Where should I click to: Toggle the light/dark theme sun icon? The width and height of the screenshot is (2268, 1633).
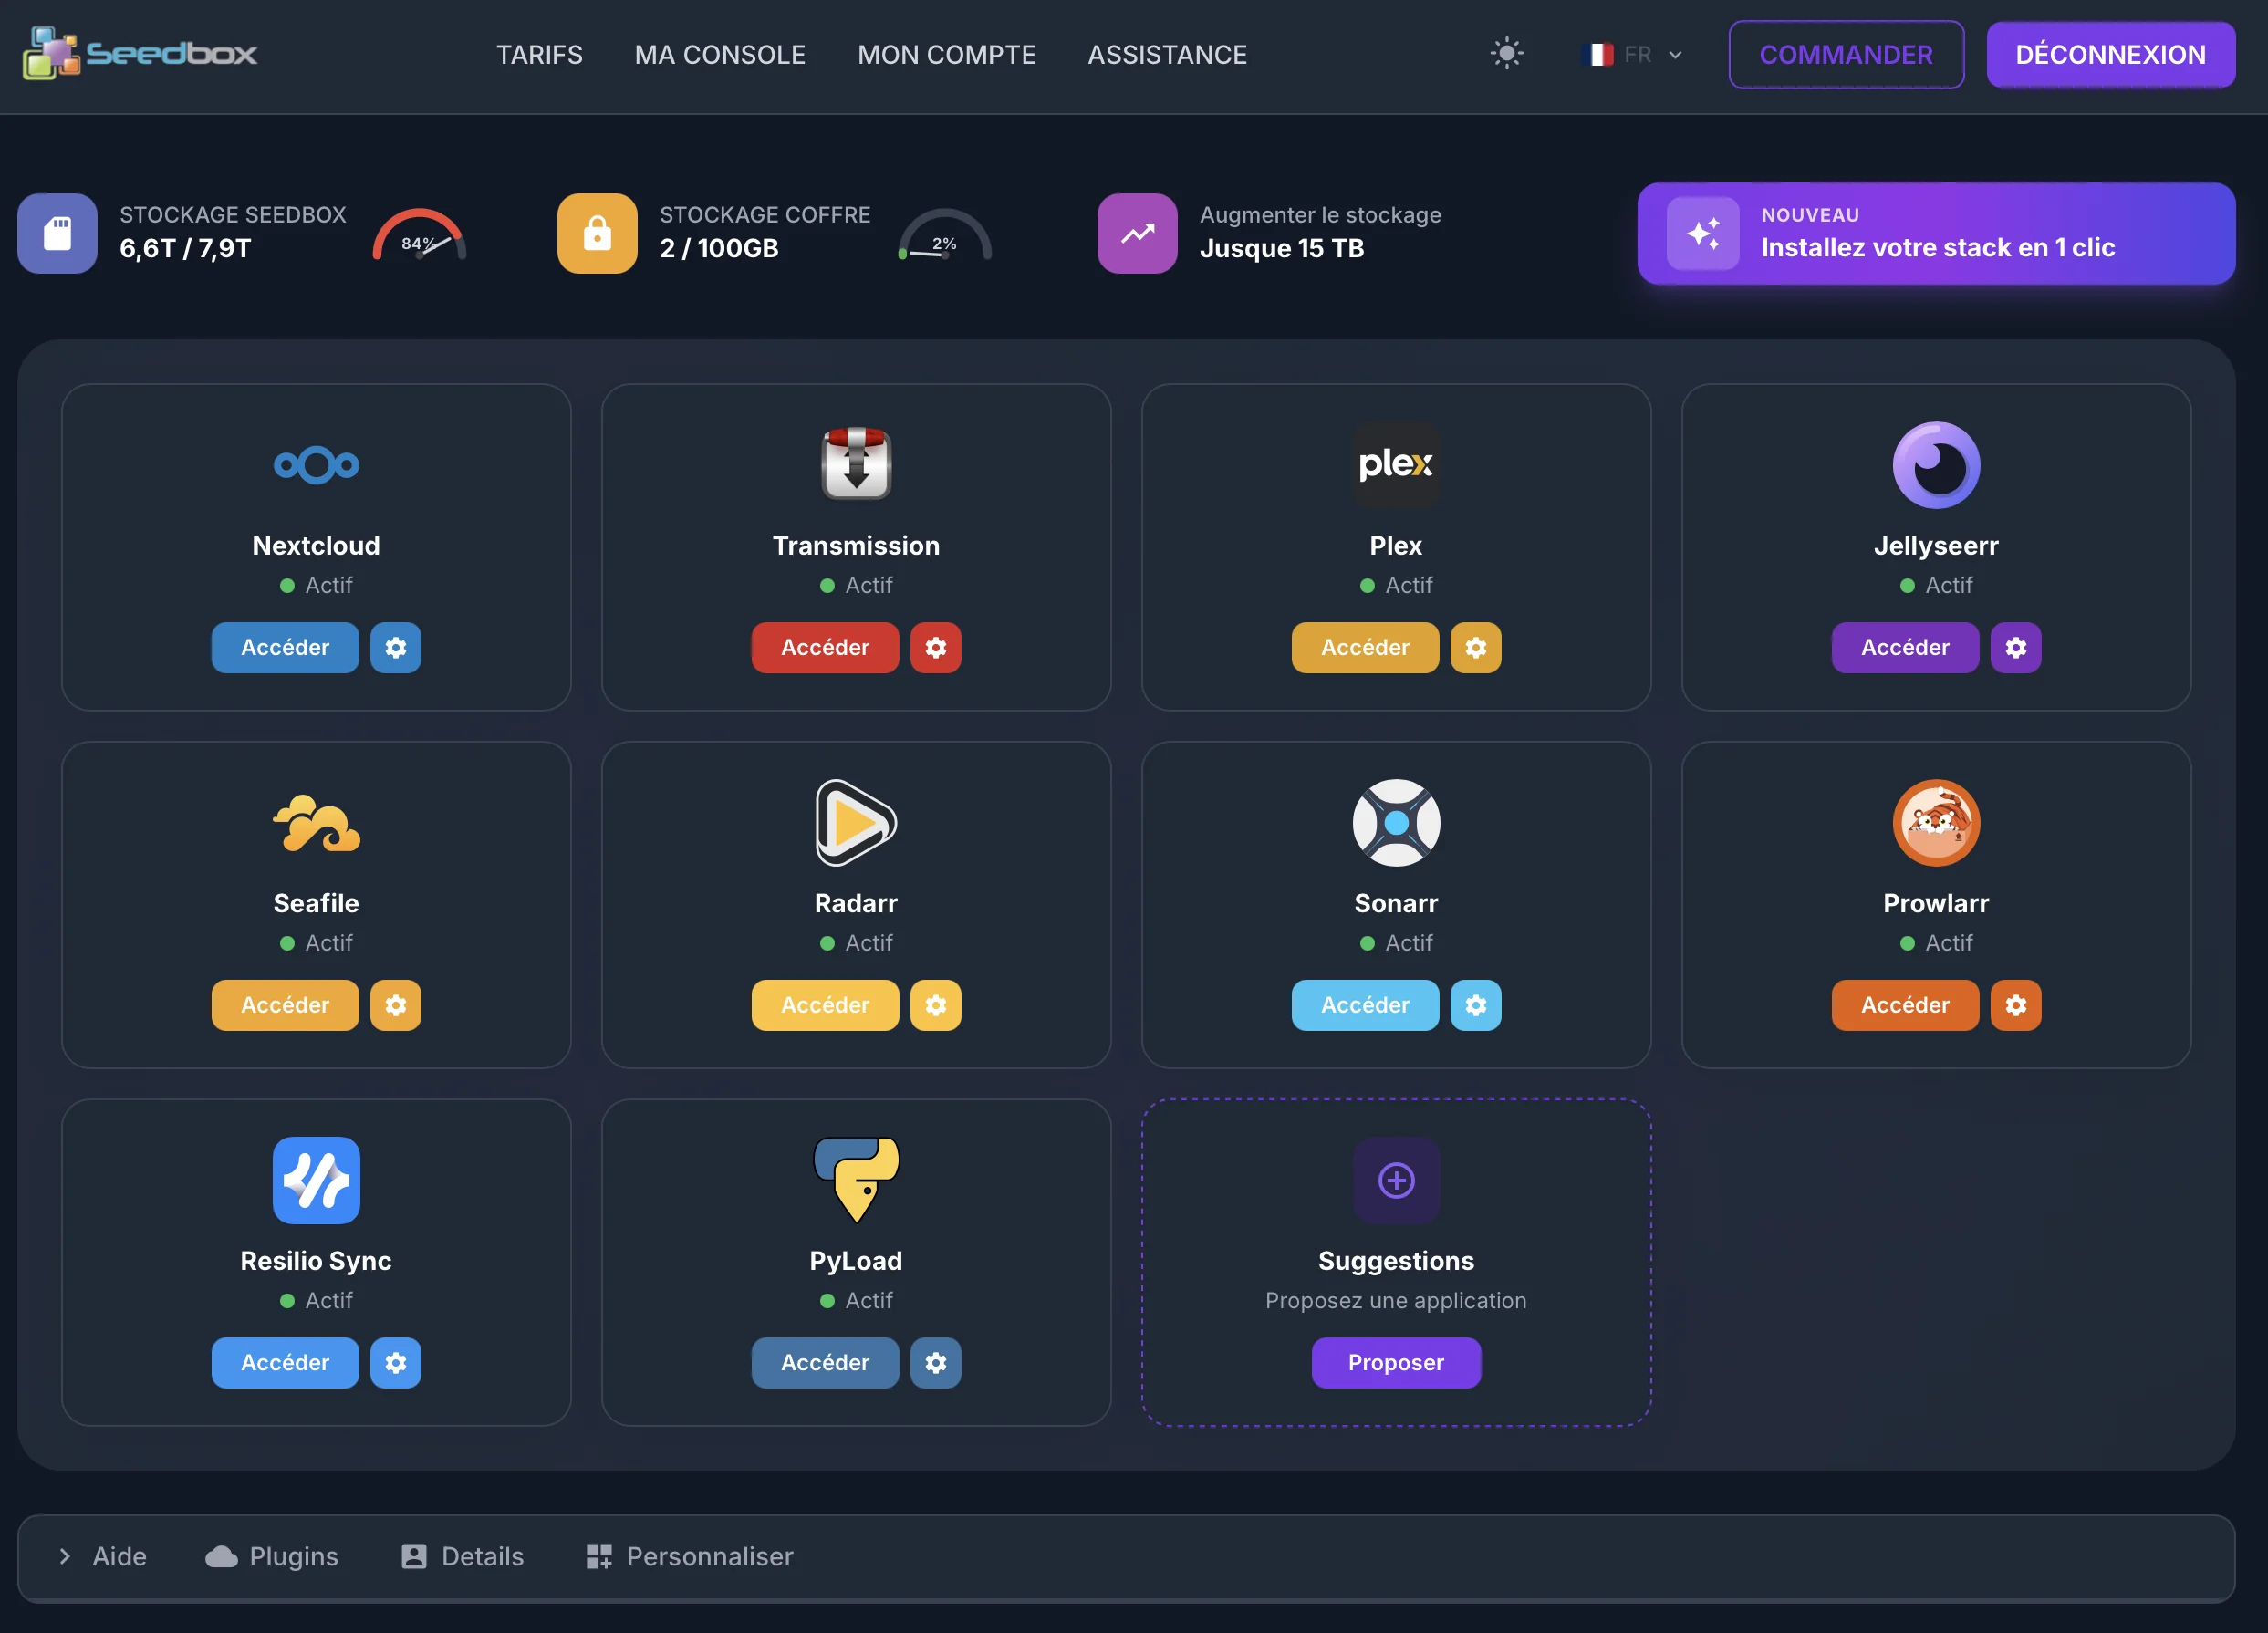tap(1506, 54)
